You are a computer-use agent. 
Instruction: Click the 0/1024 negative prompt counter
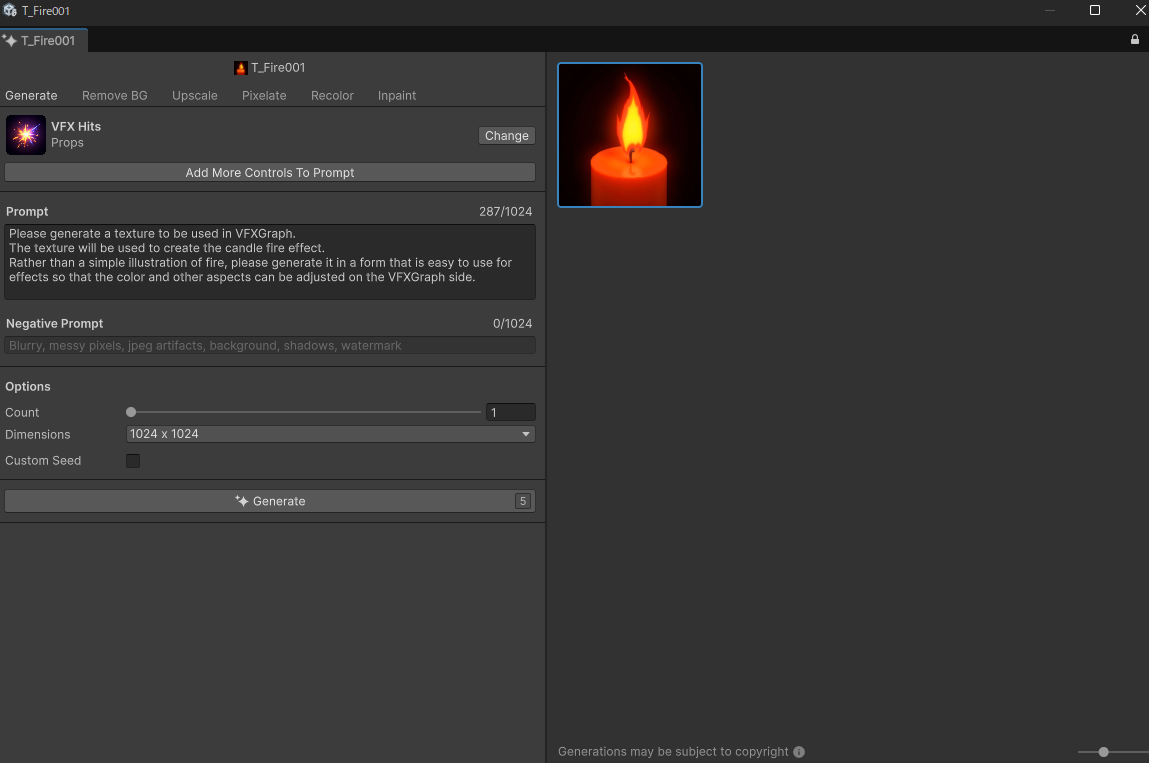pyautogui.click(x=513, y=323)
